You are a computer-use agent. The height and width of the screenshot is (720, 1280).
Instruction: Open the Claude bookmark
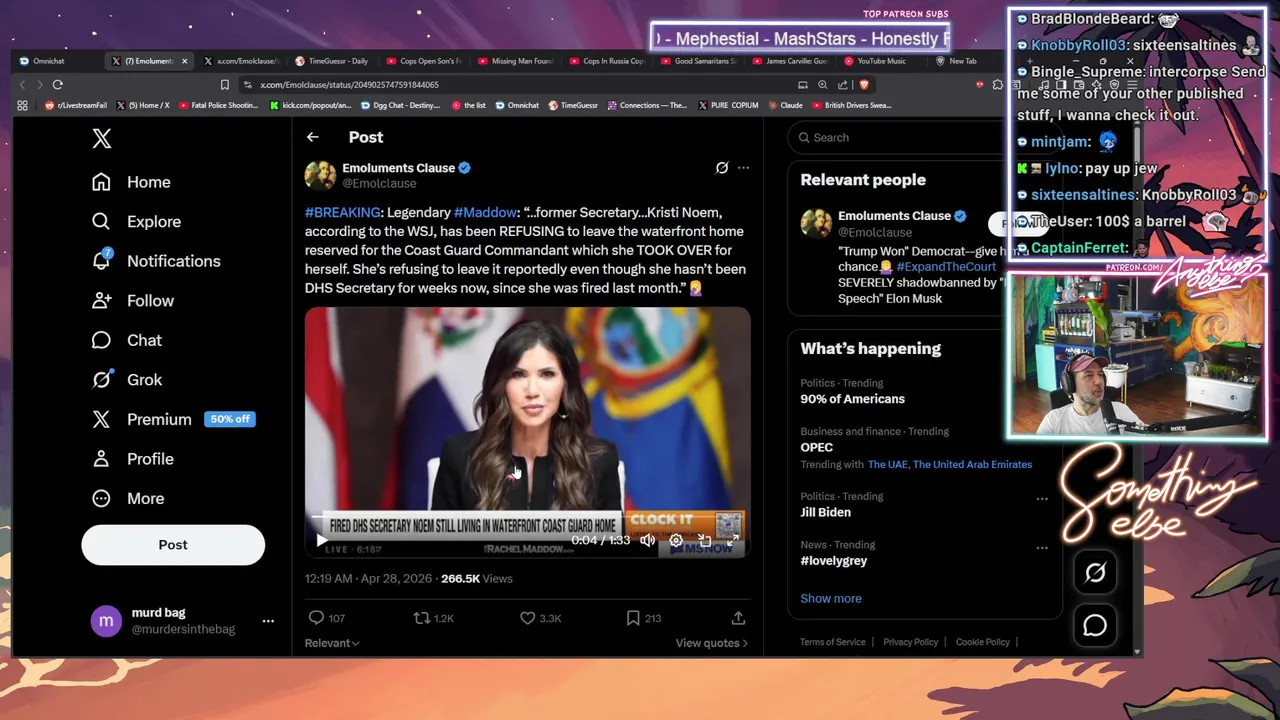coord(785,105)
